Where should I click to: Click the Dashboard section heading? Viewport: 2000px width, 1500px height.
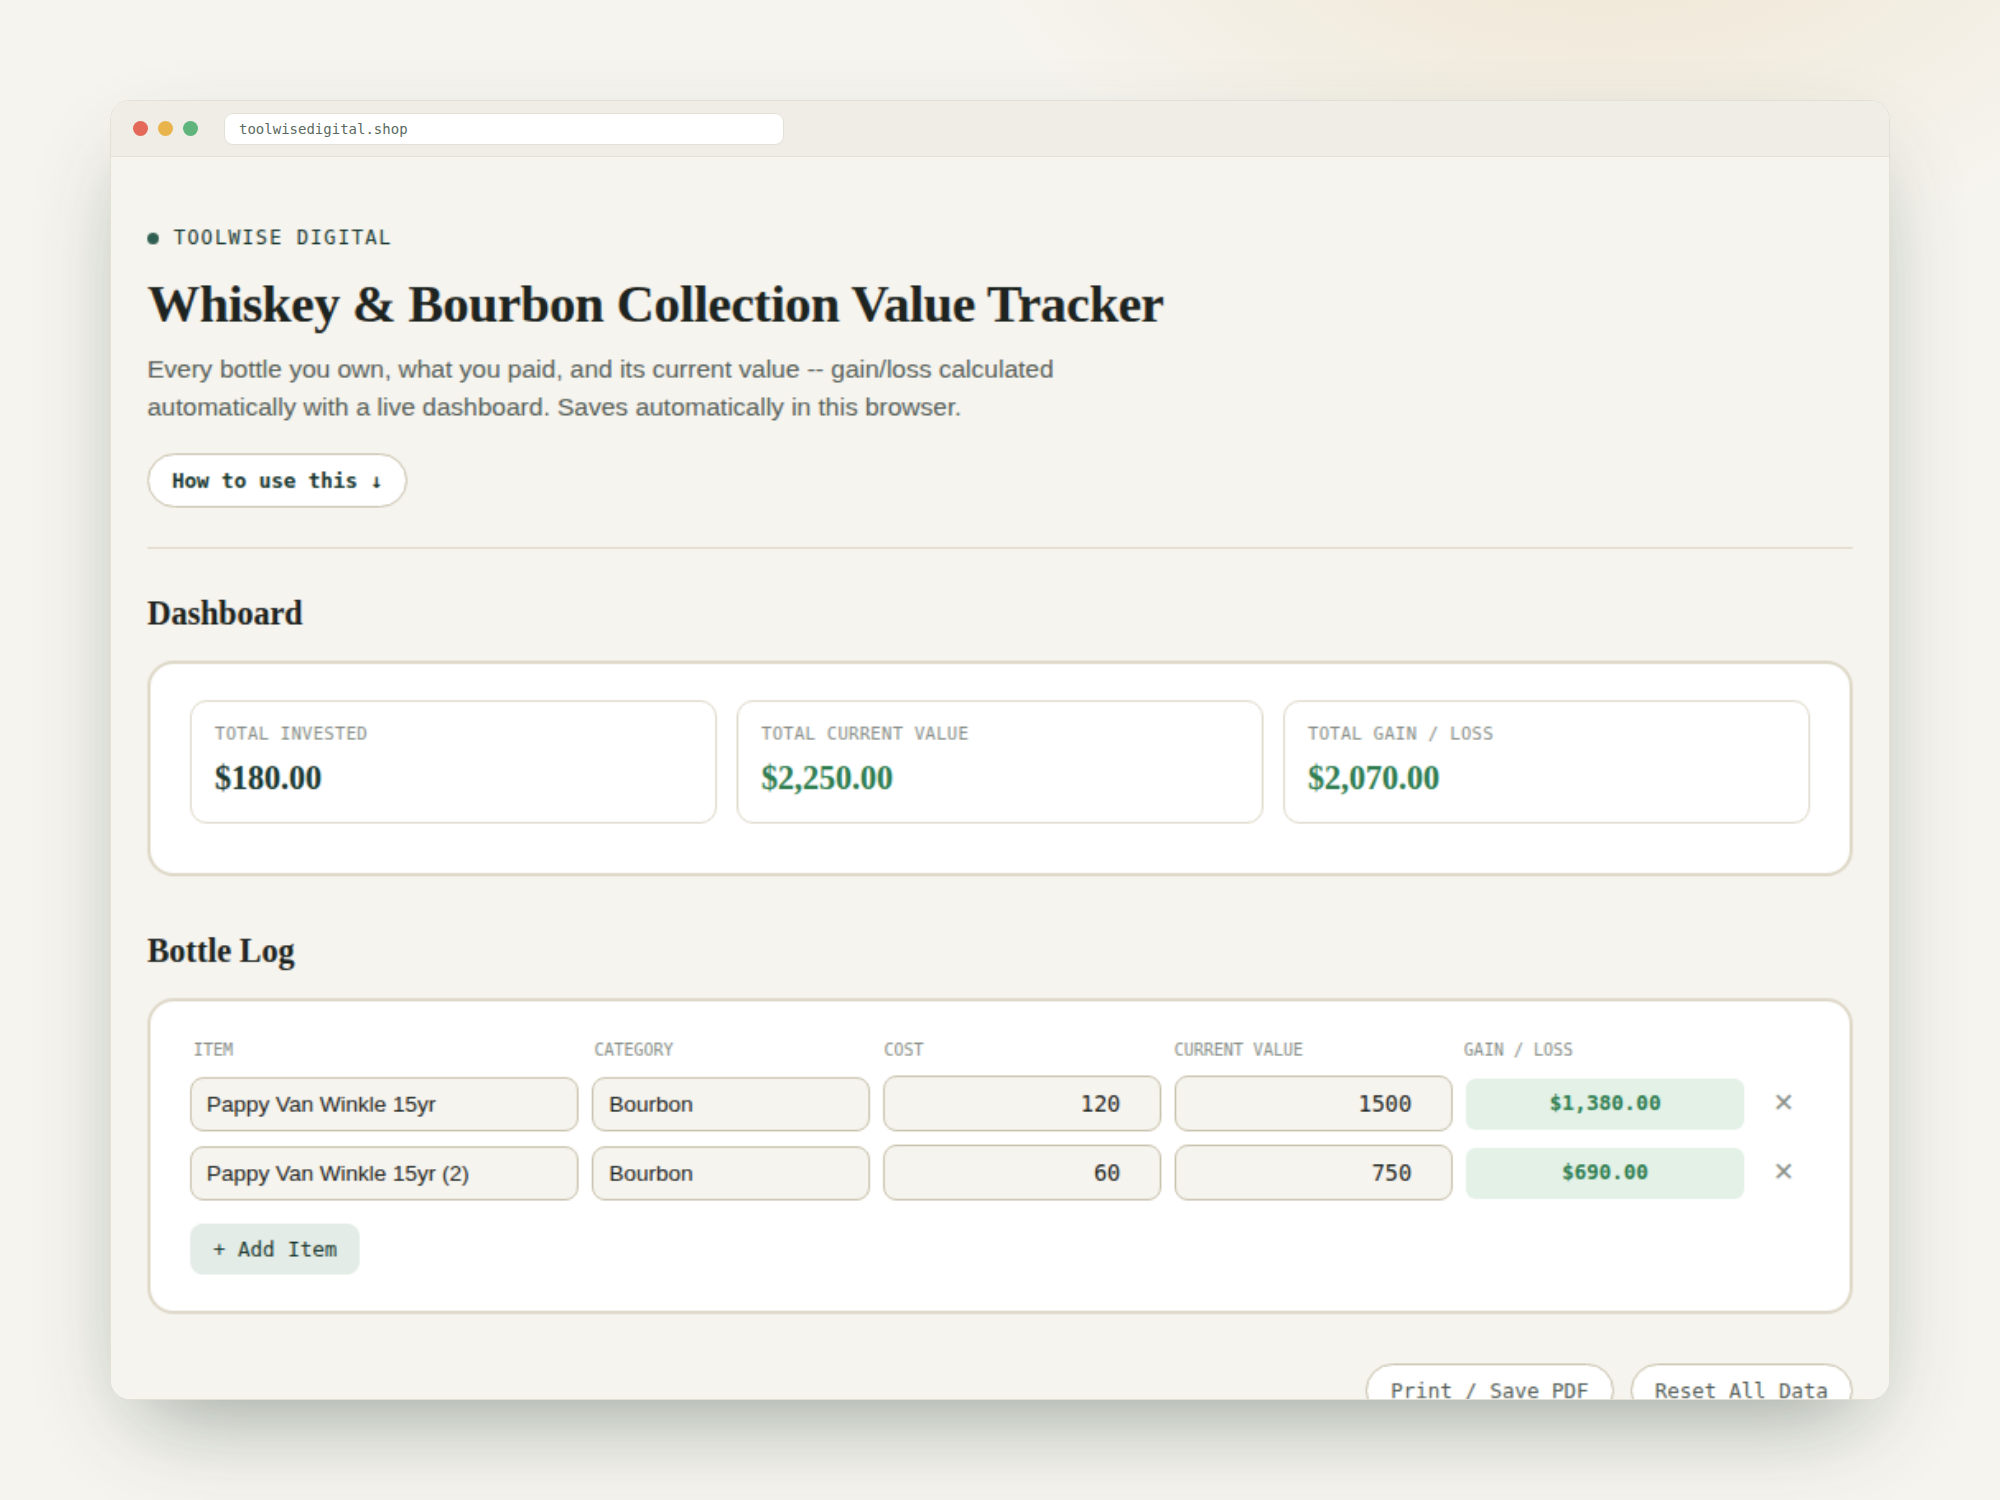(225, 613)
